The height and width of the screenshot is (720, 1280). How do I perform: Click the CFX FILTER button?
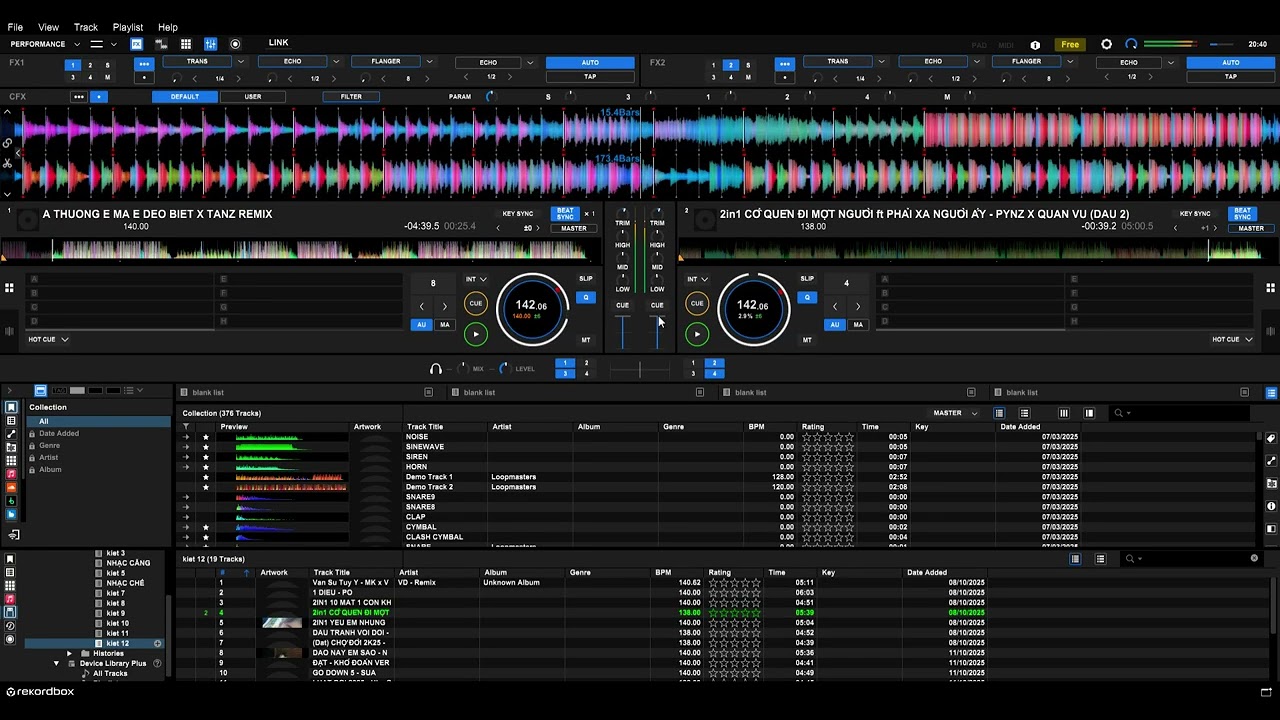click(351, 97)
